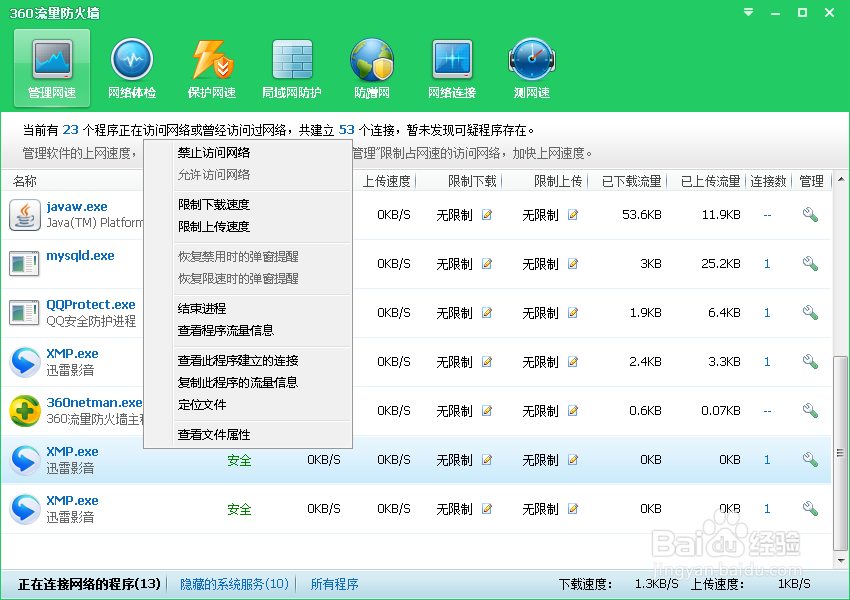Open the 保护网速 lightning shield icon
Viewport: 850px width, 600px height.
(x=212, y=68)
